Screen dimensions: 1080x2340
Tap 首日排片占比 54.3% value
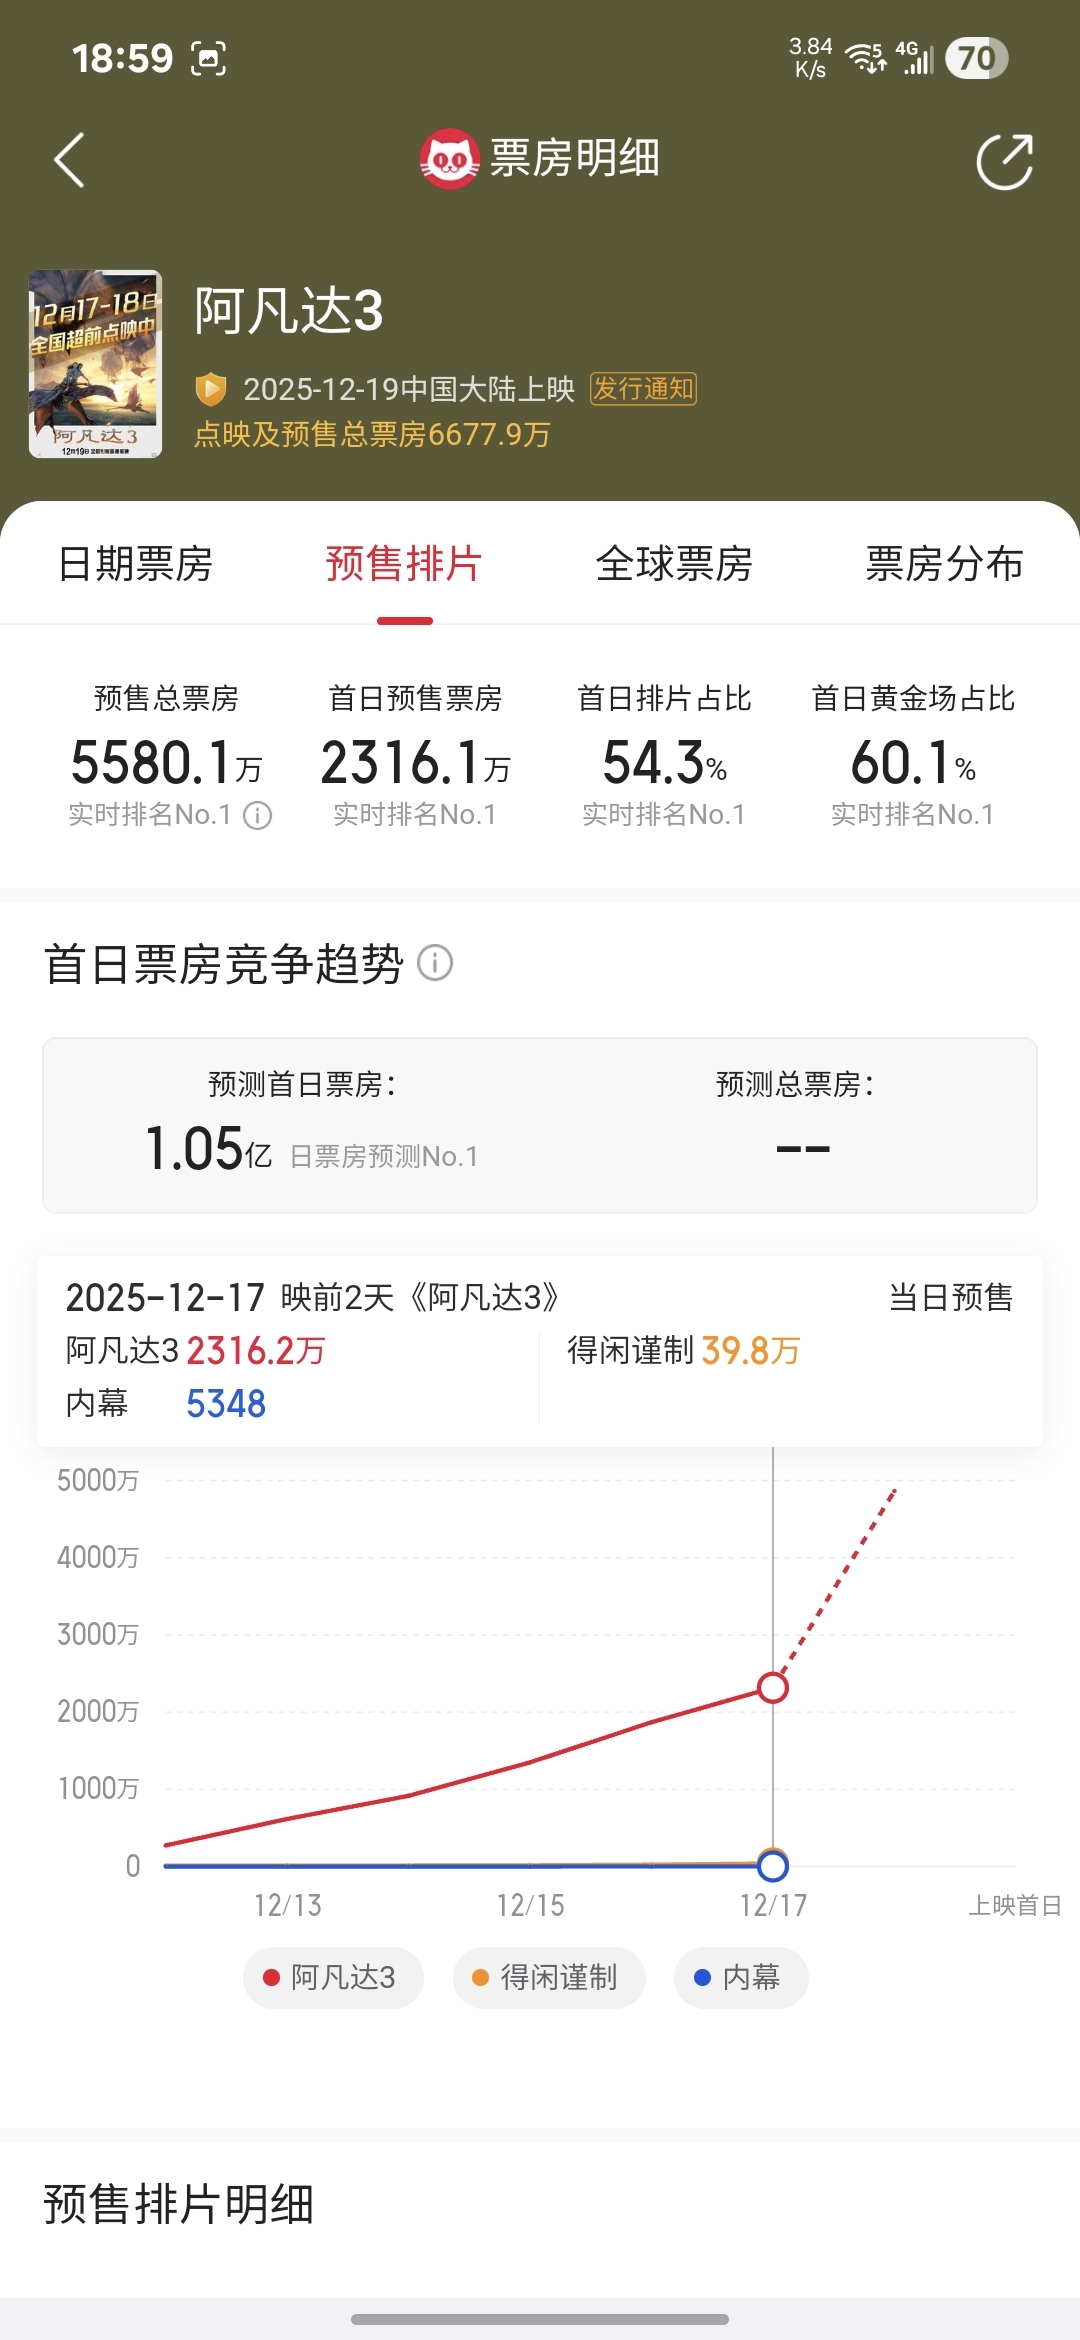664,763
